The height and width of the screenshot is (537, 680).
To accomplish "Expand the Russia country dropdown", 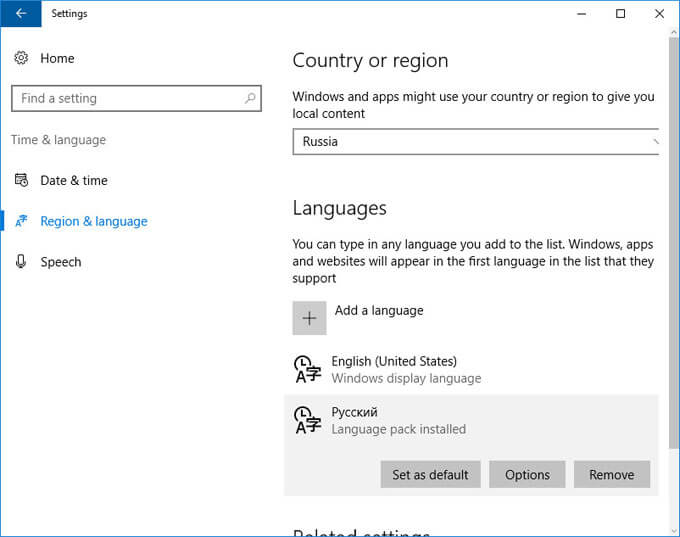I will coord(476,141).
